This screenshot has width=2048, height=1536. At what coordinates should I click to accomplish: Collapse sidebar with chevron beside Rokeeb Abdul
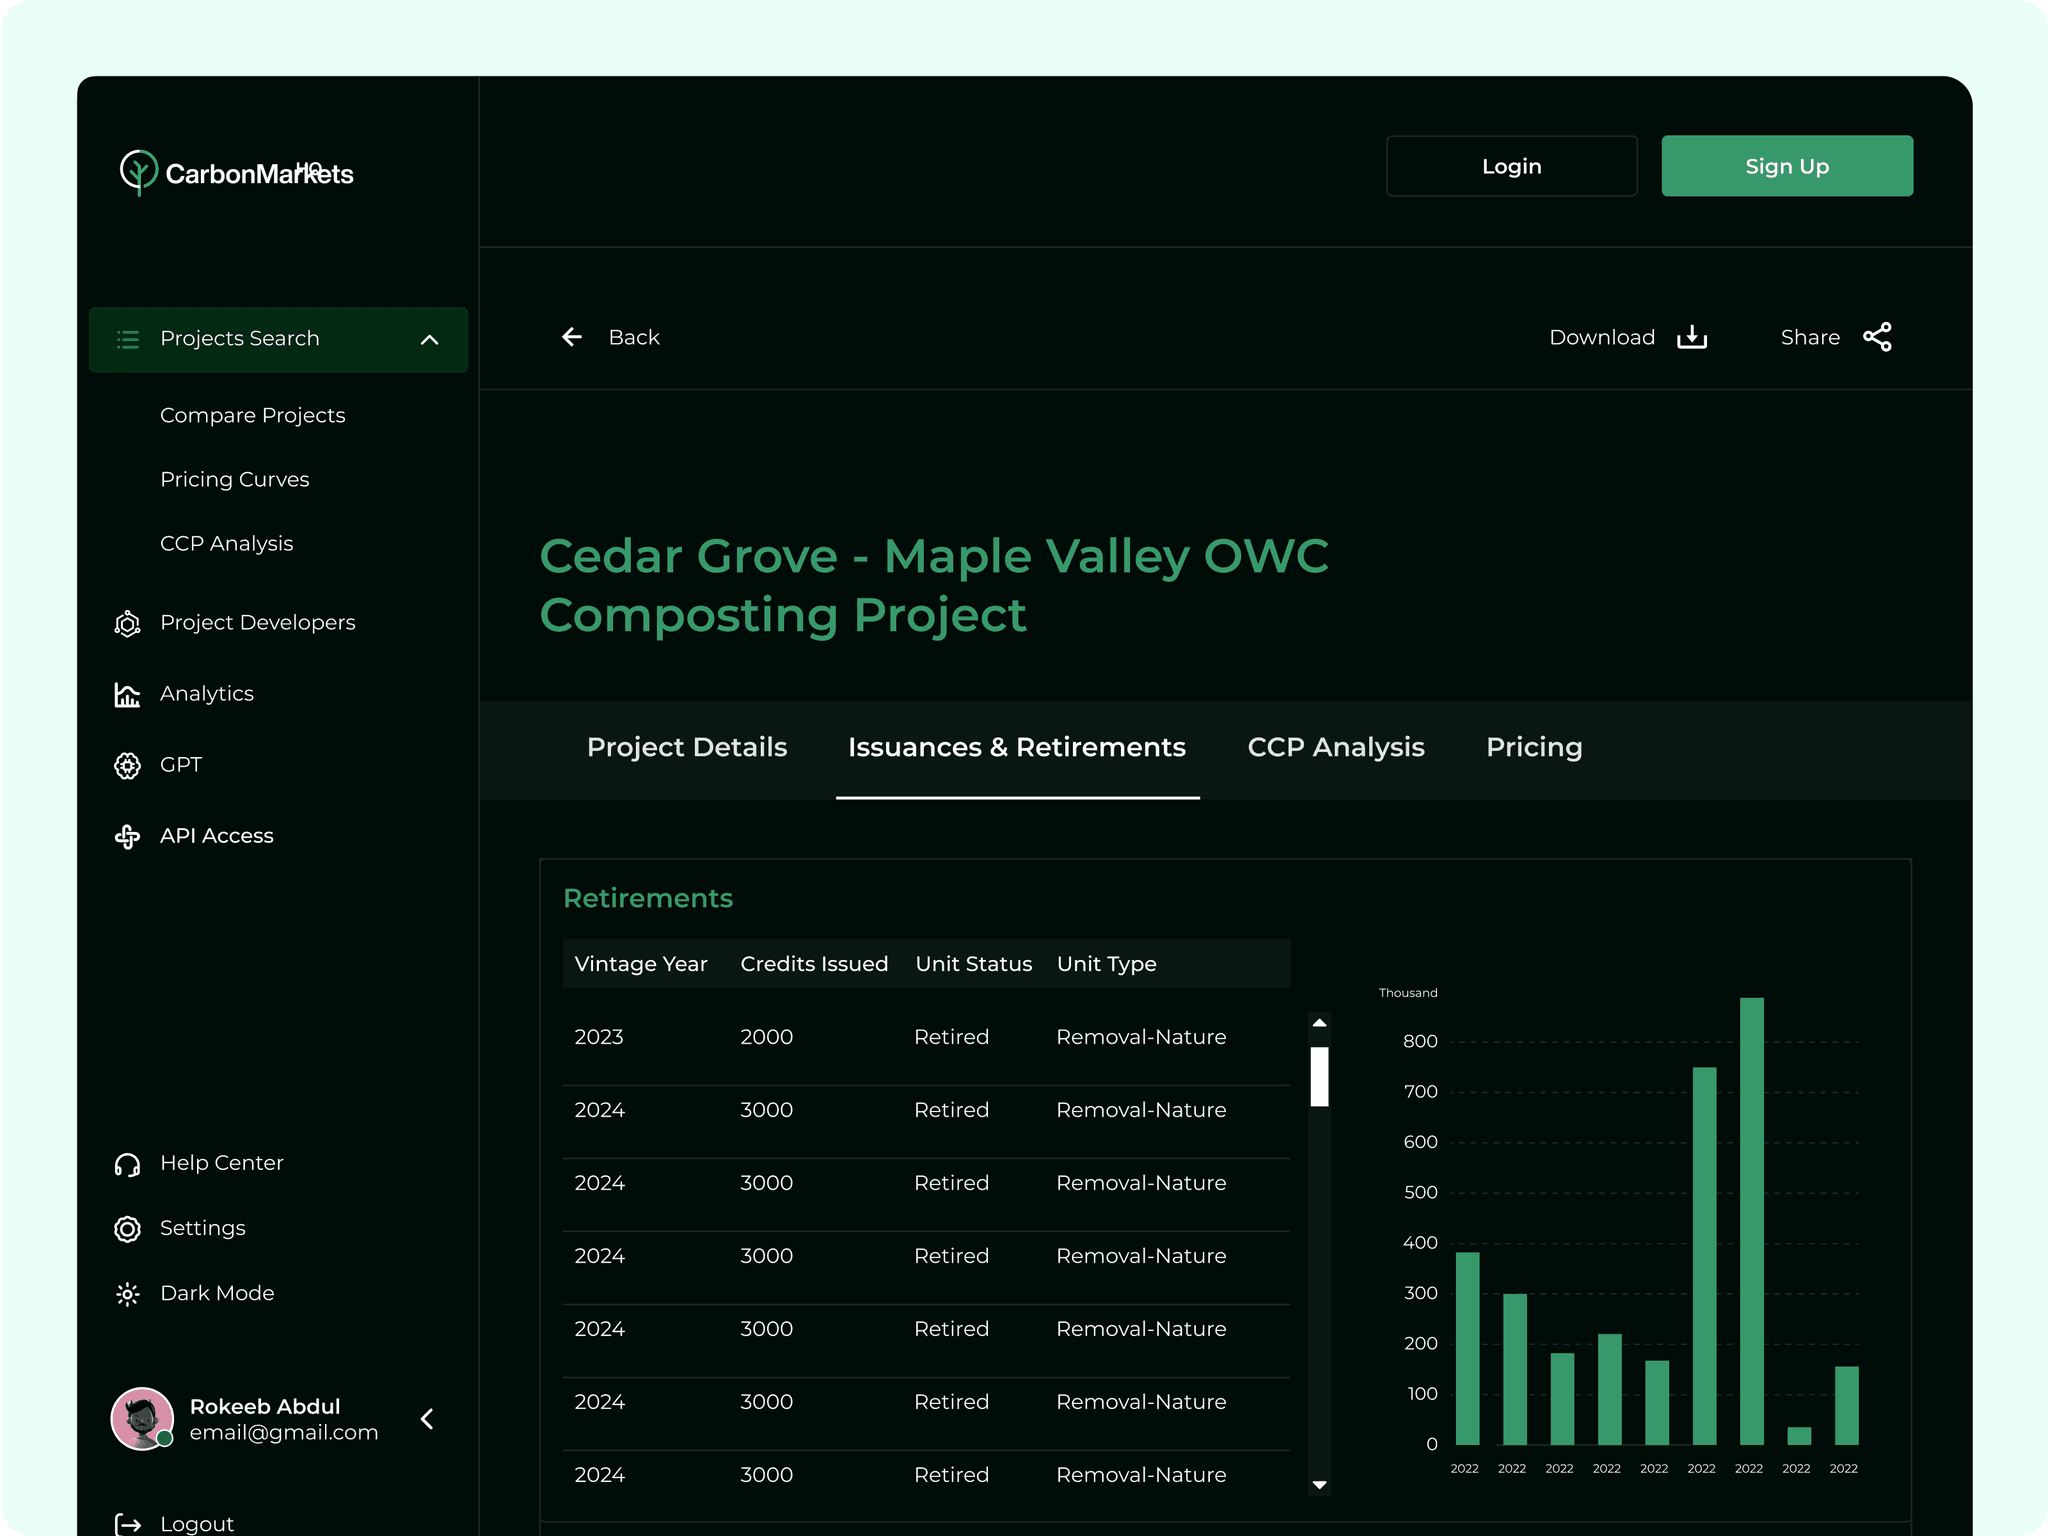click(x=427, y=1419)
